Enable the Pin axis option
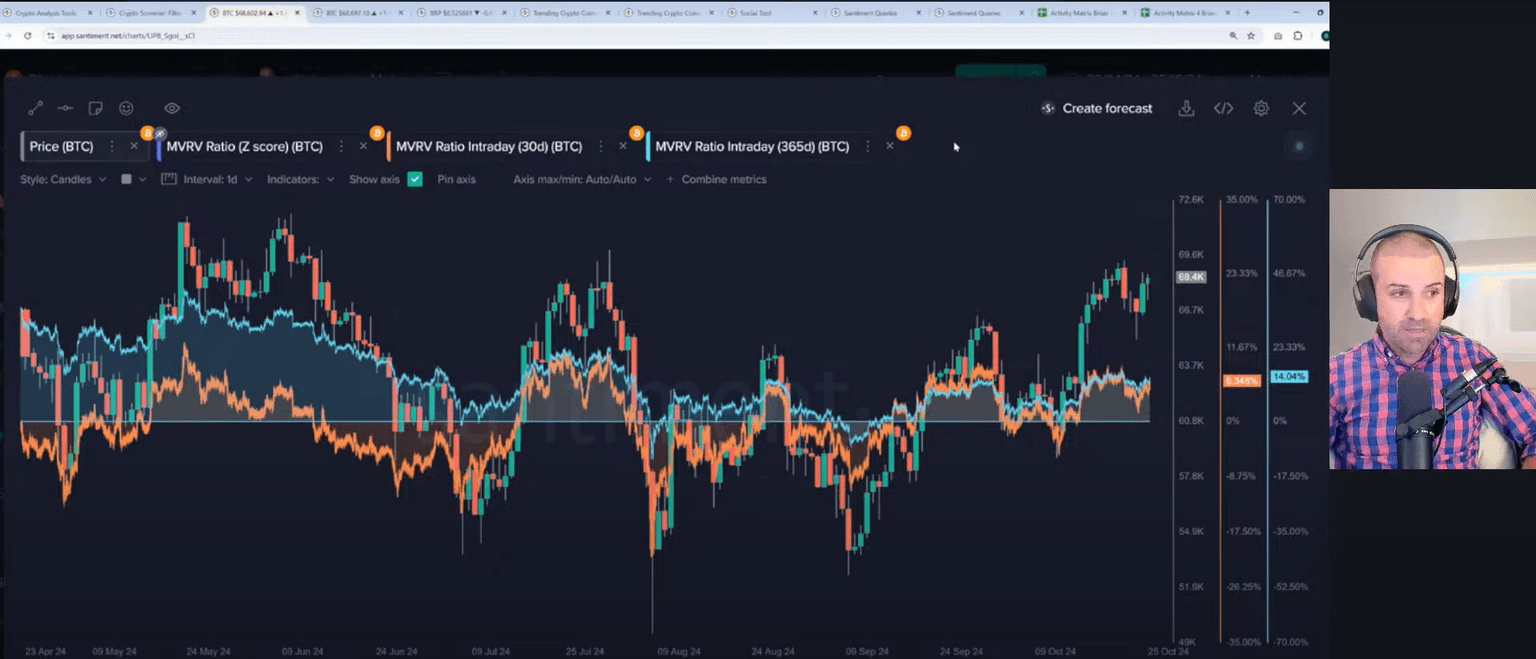The image size is (1536, 659). [x=456, y=180]
